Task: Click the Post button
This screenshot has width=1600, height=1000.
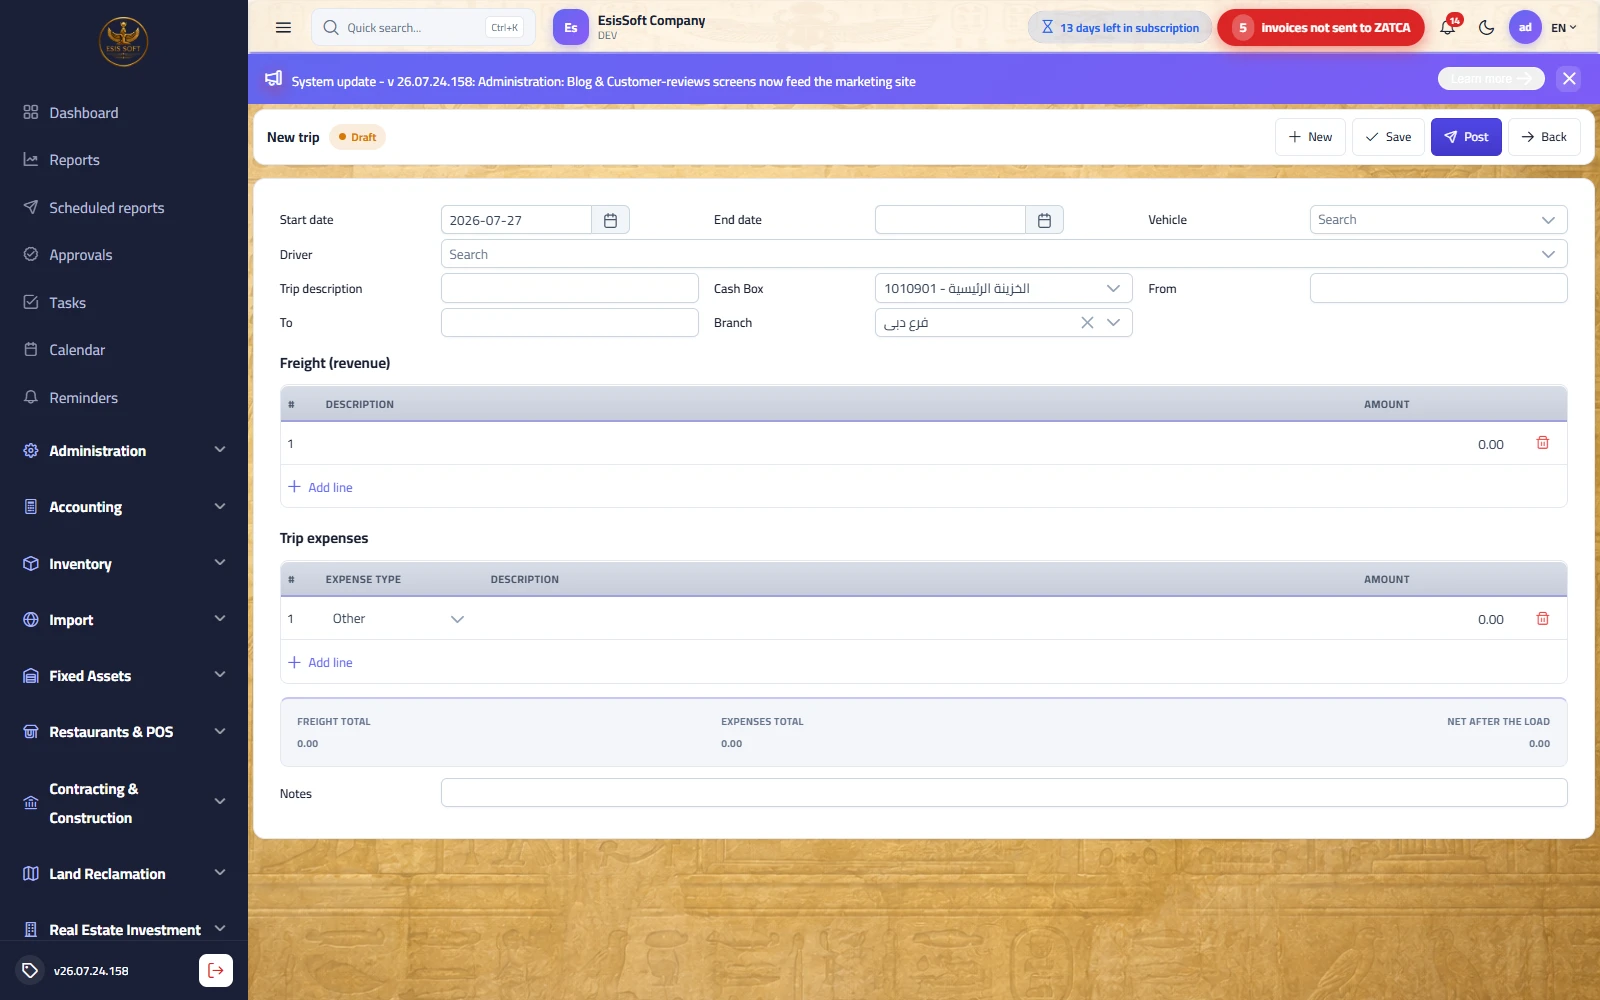Action: [x=1466, y=137]
